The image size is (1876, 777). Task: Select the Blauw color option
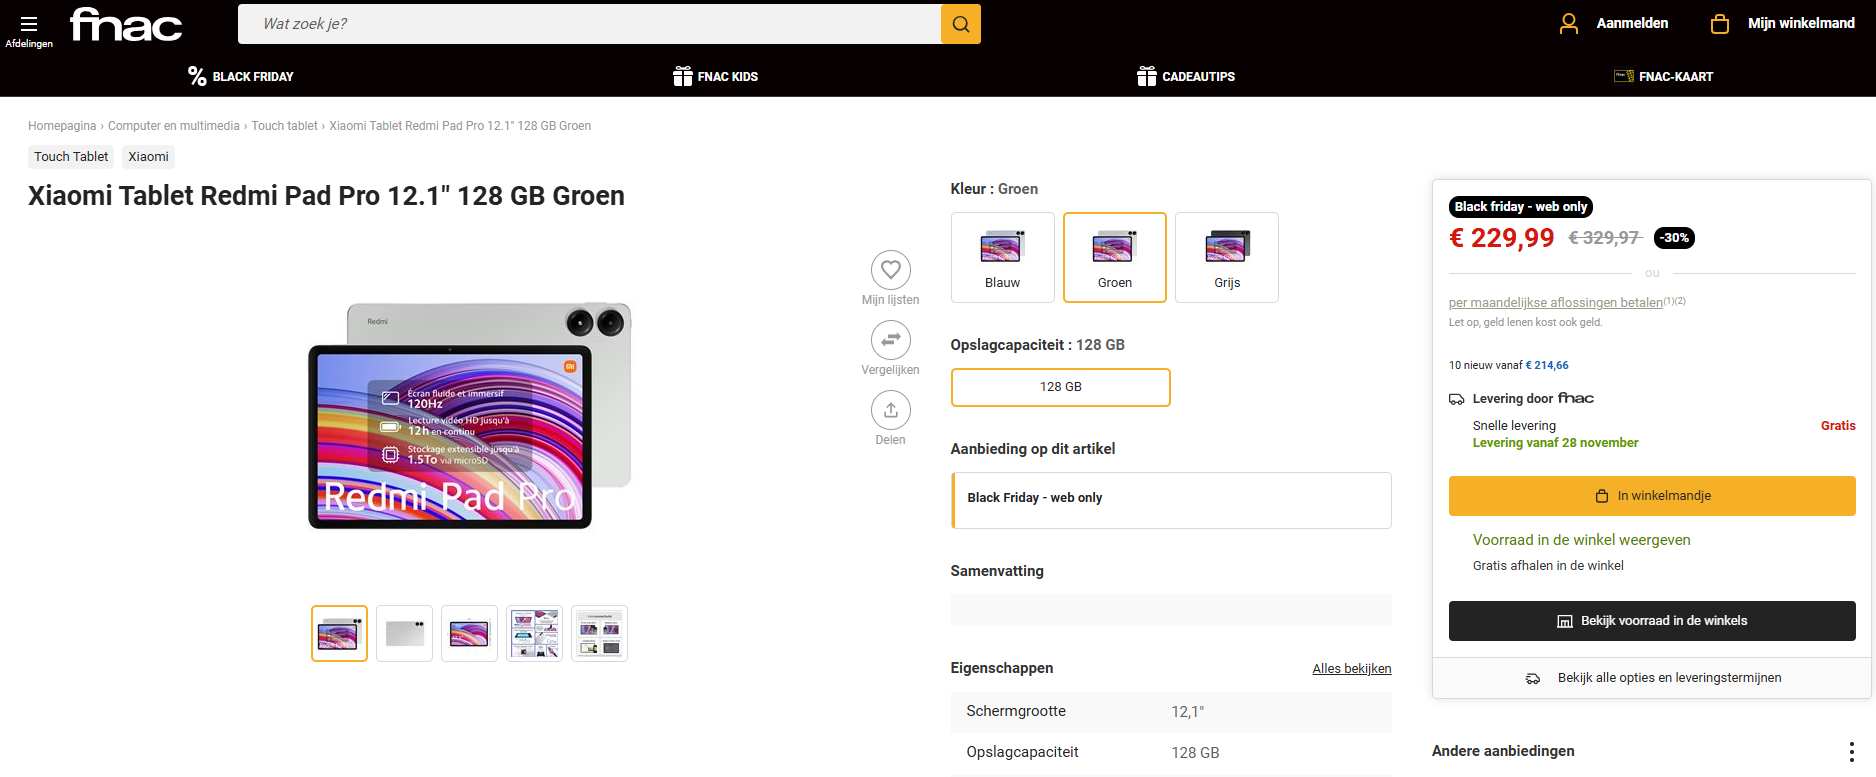(x=1002, y=257)
